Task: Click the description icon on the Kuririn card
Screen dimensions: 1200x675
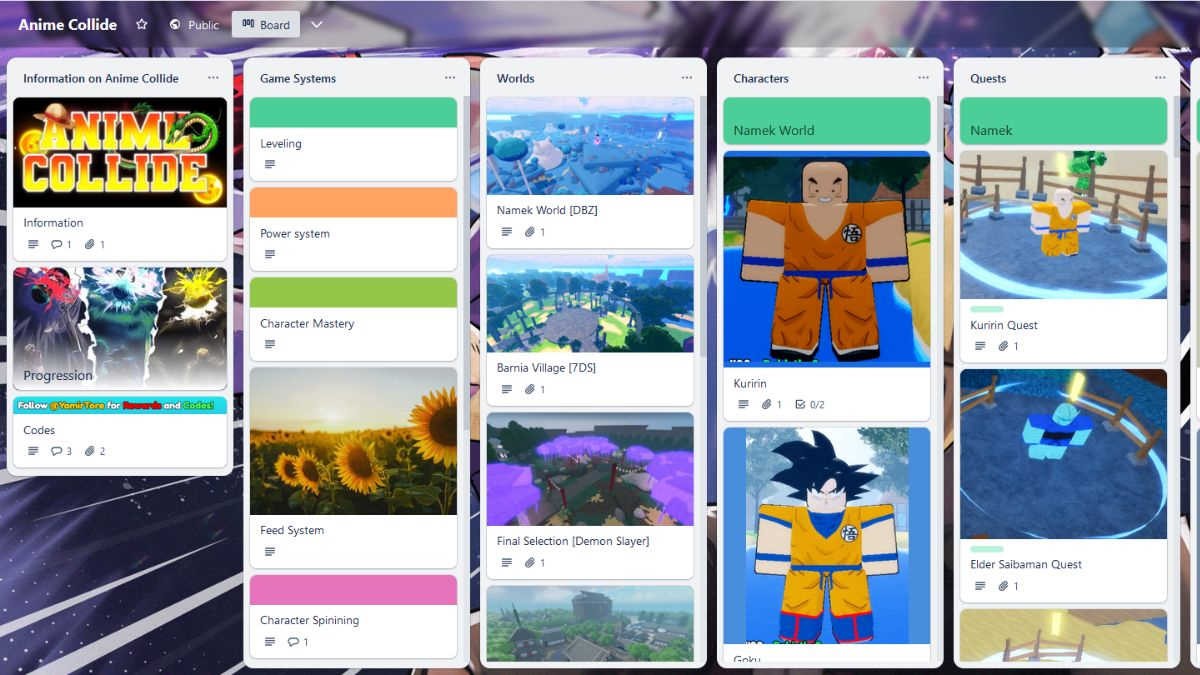Action: [743, 404]
